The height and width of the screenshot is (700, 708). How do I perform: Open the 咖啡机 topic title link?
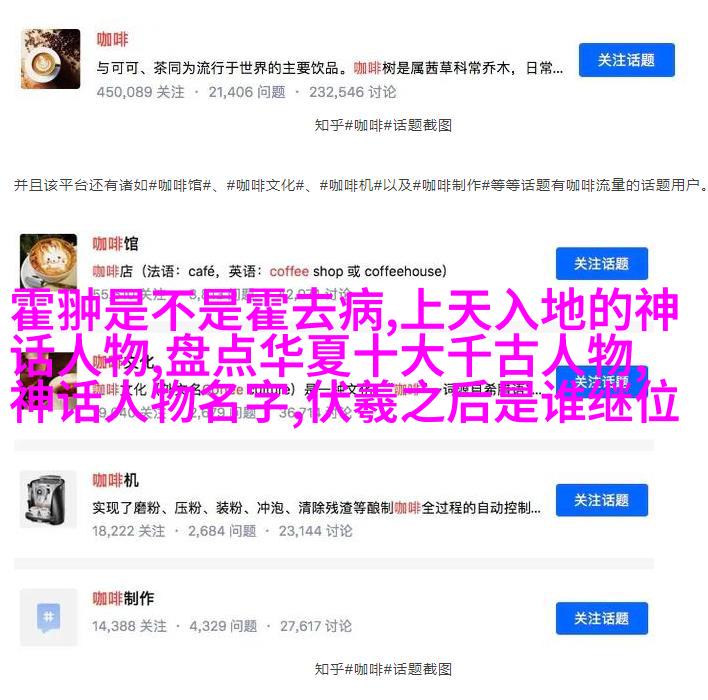coord(116,481)
